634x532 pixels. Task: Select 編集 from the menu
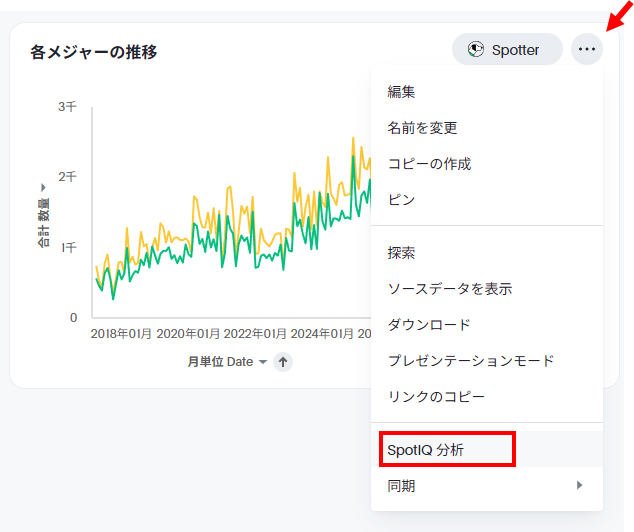click(402, 92)
